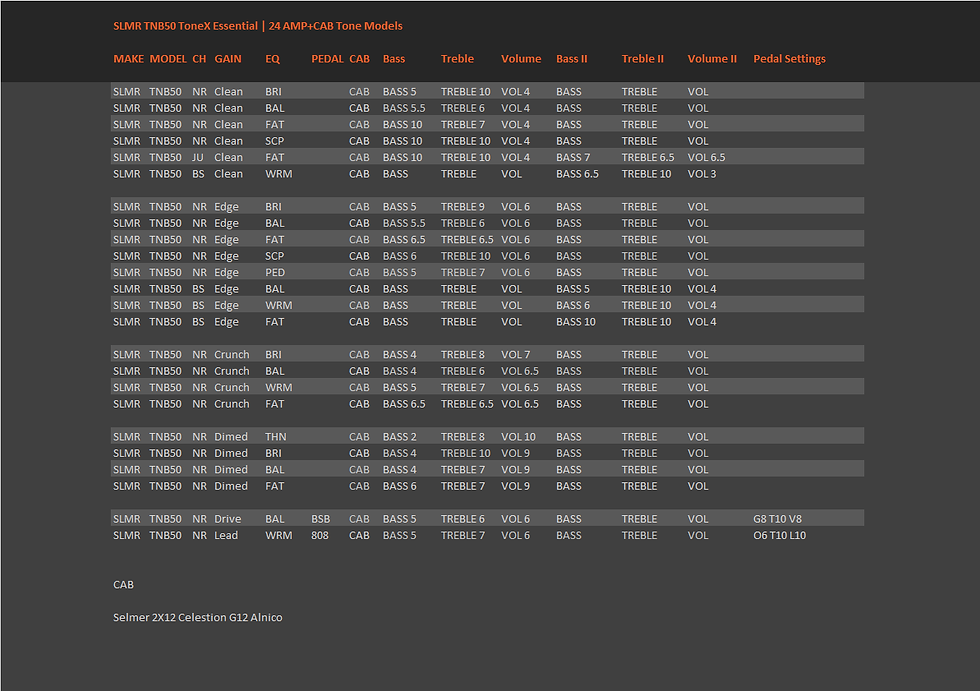Click the Treble II column header
980x691 pixels.
pos(642,59)
